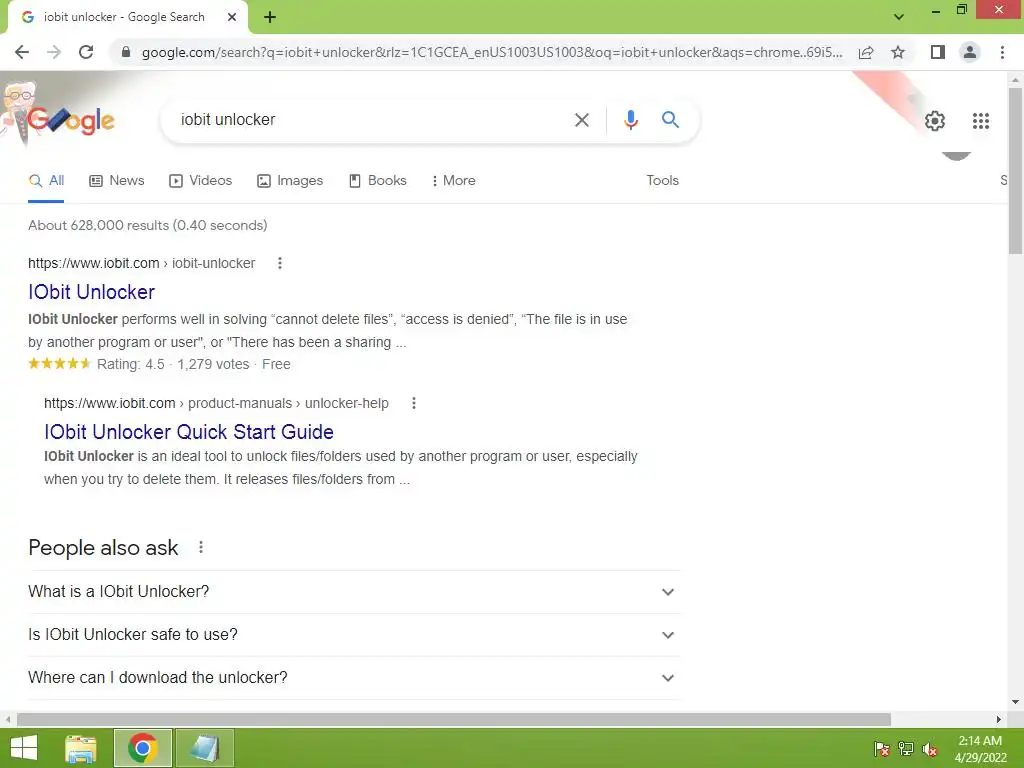Open Google quick settings gear

click(x=935, y=121)
